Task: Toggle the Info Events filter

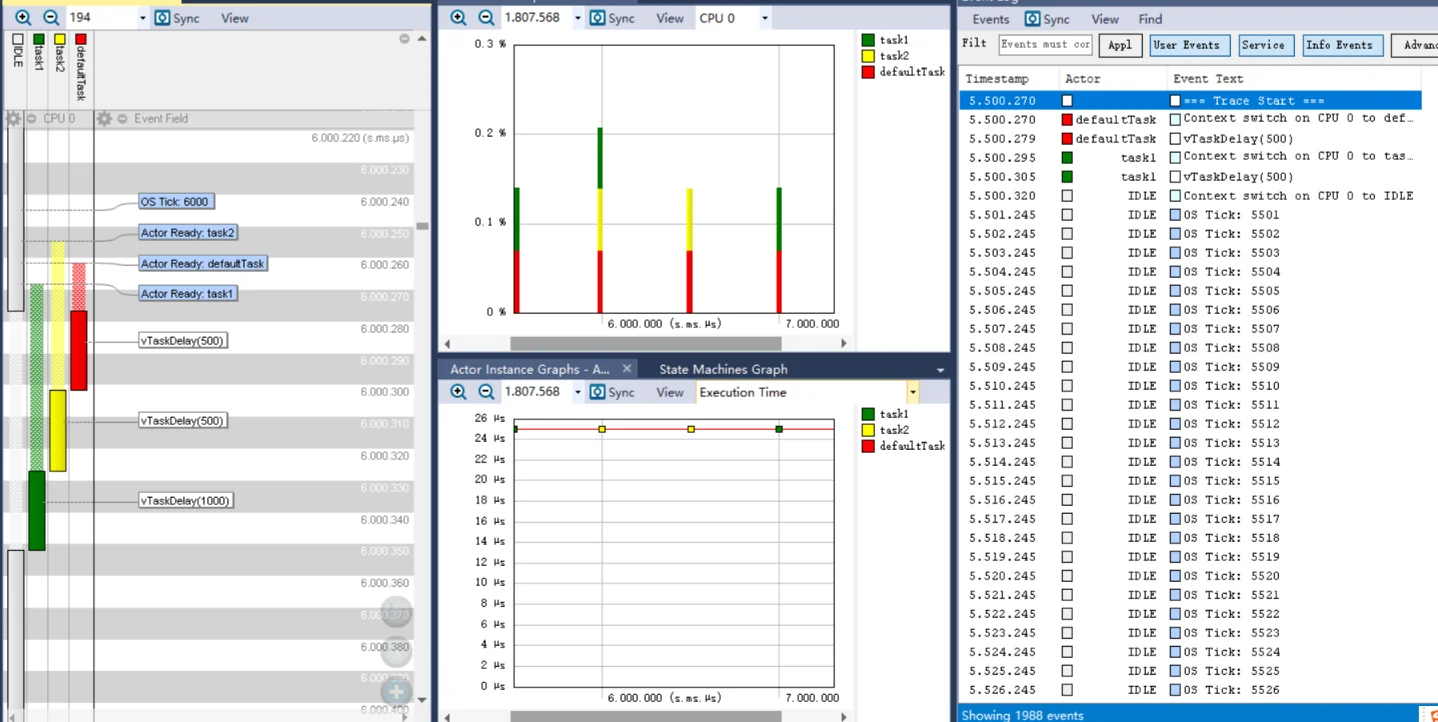Action: pyautogui.click(x=1339, y=45)
